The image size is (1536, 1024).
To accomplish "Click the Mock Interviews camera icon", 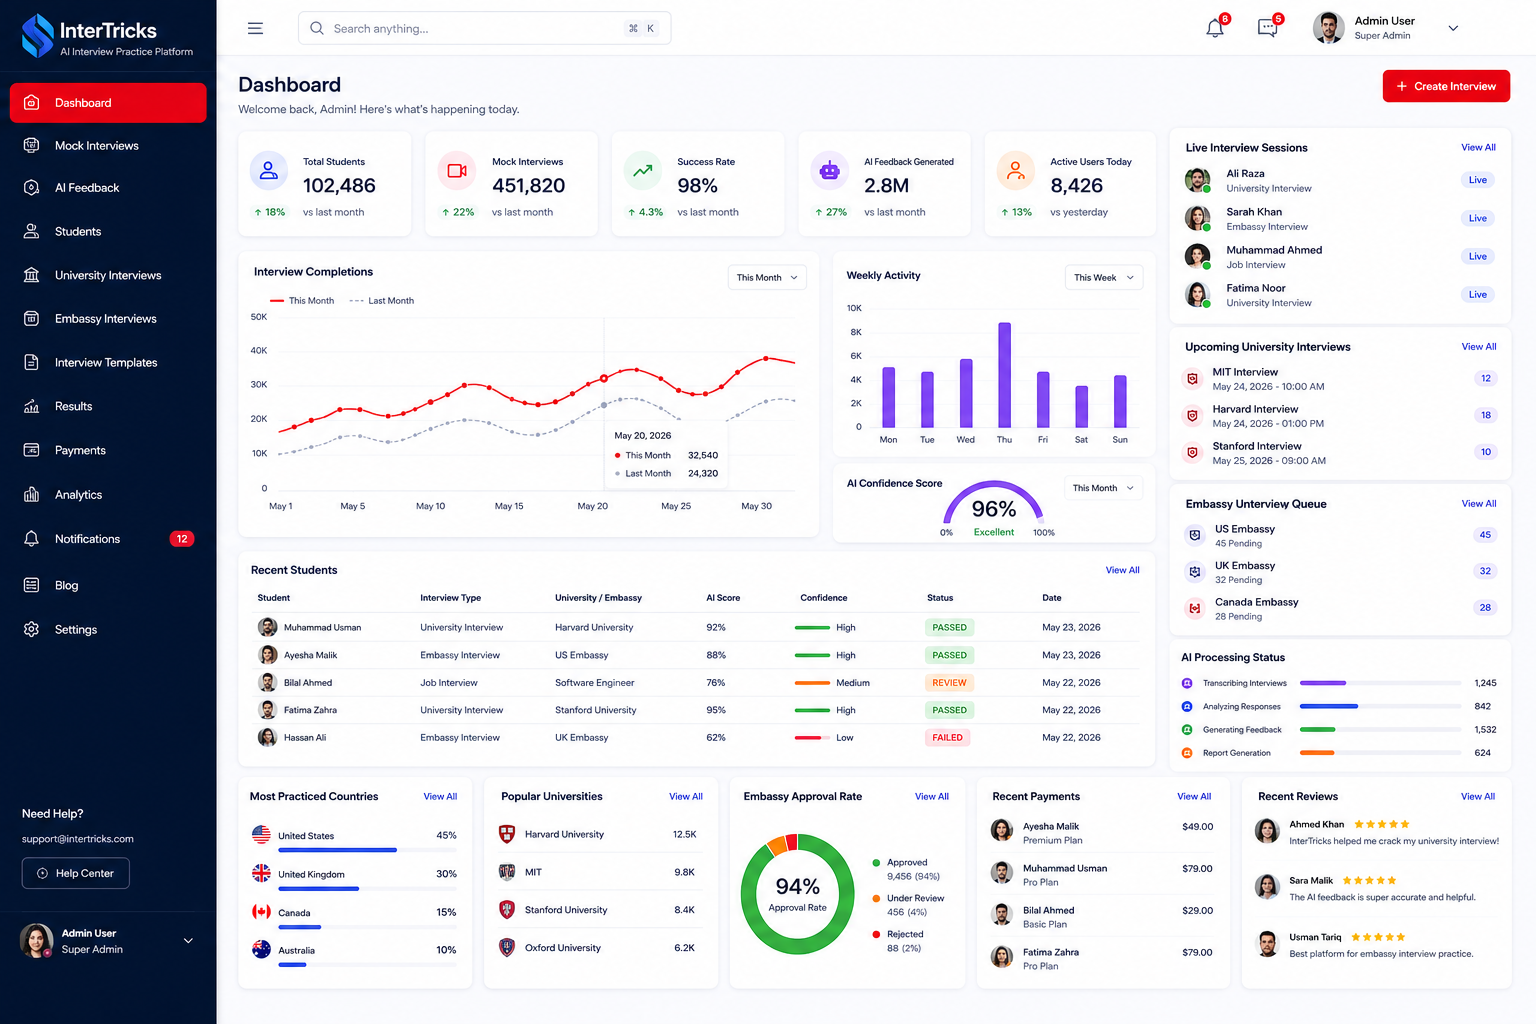I will (x=457, y=171).
